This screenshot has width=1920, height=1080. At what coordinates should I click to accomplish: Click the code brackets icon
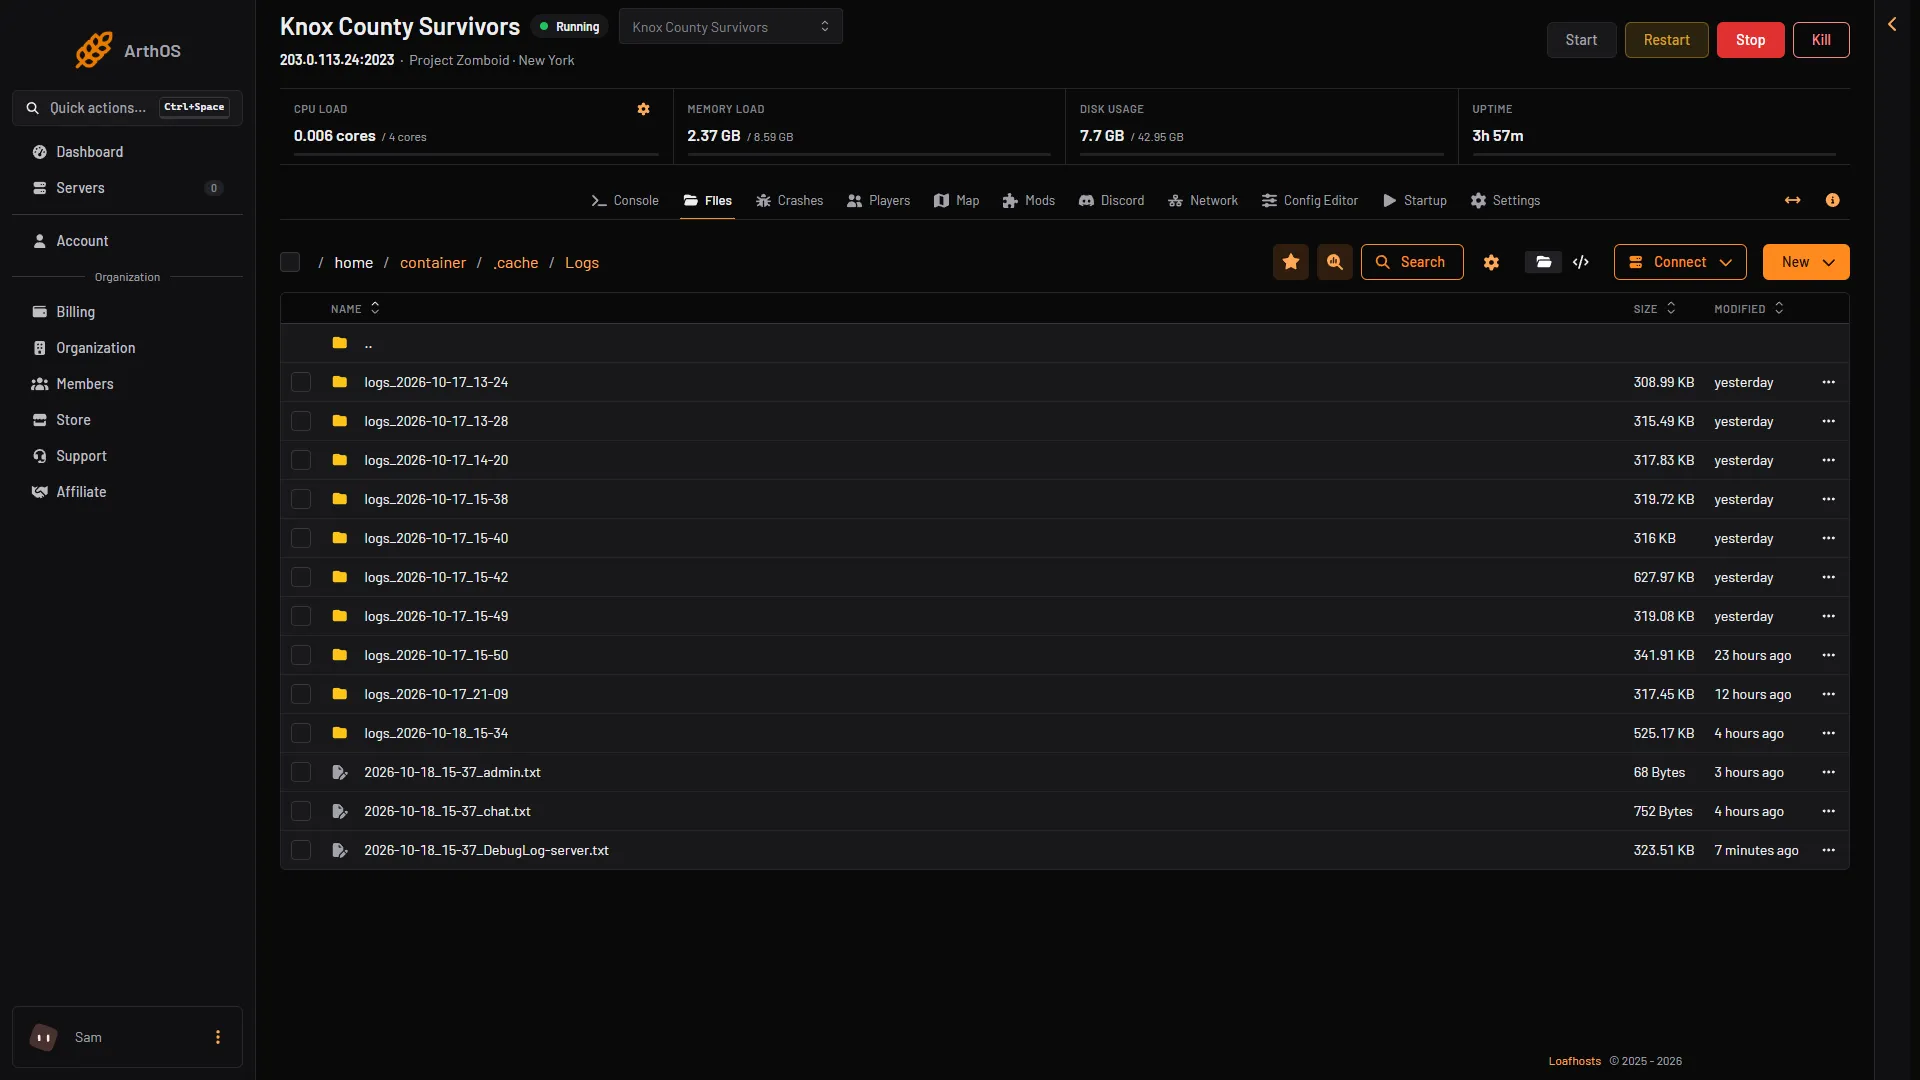1581,262
